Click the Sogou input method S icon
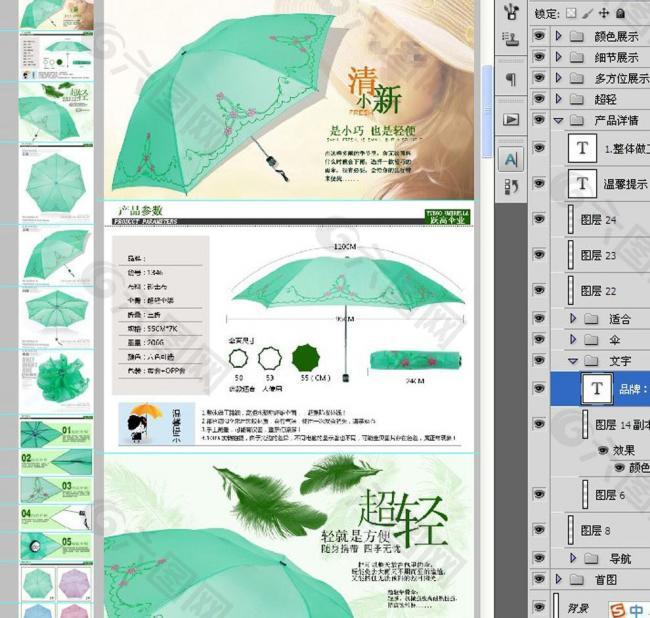The height and width of the screenshot is (618, 650). pos(618,610)
